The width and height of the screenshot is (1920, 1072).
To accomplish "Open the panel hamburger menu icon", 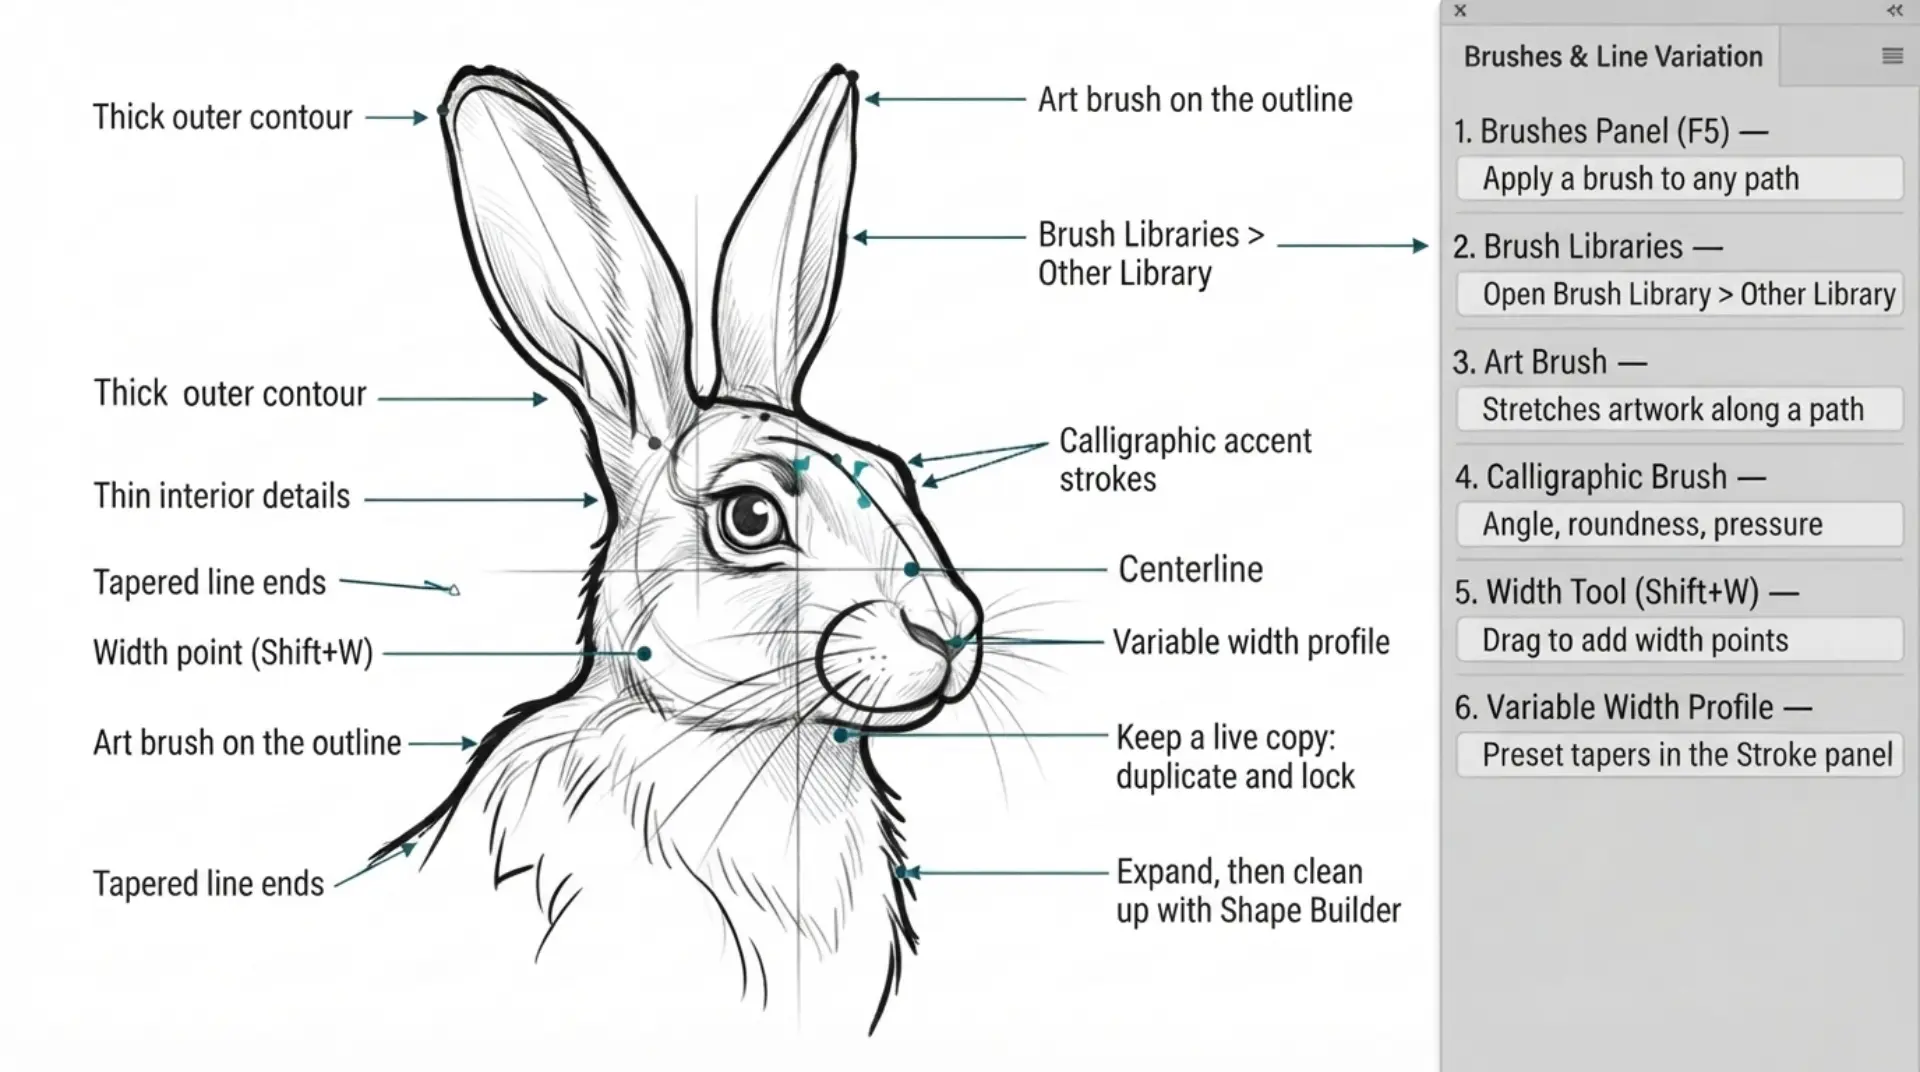I will [x=1892, y=56].
